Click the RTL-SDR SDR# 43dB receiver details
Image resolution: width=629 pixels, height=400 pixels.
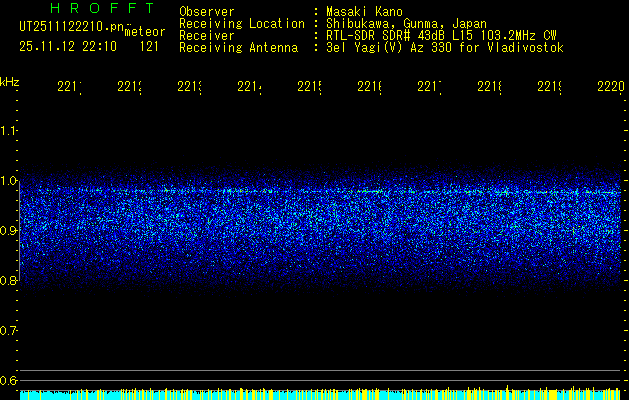[441, 36]
